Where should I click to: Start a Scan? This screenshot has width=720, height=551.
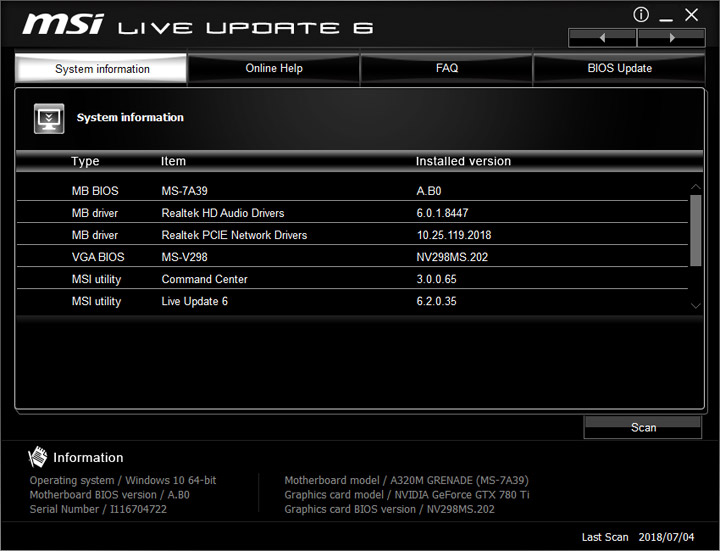pyautogui.click(x=643, y=427)
